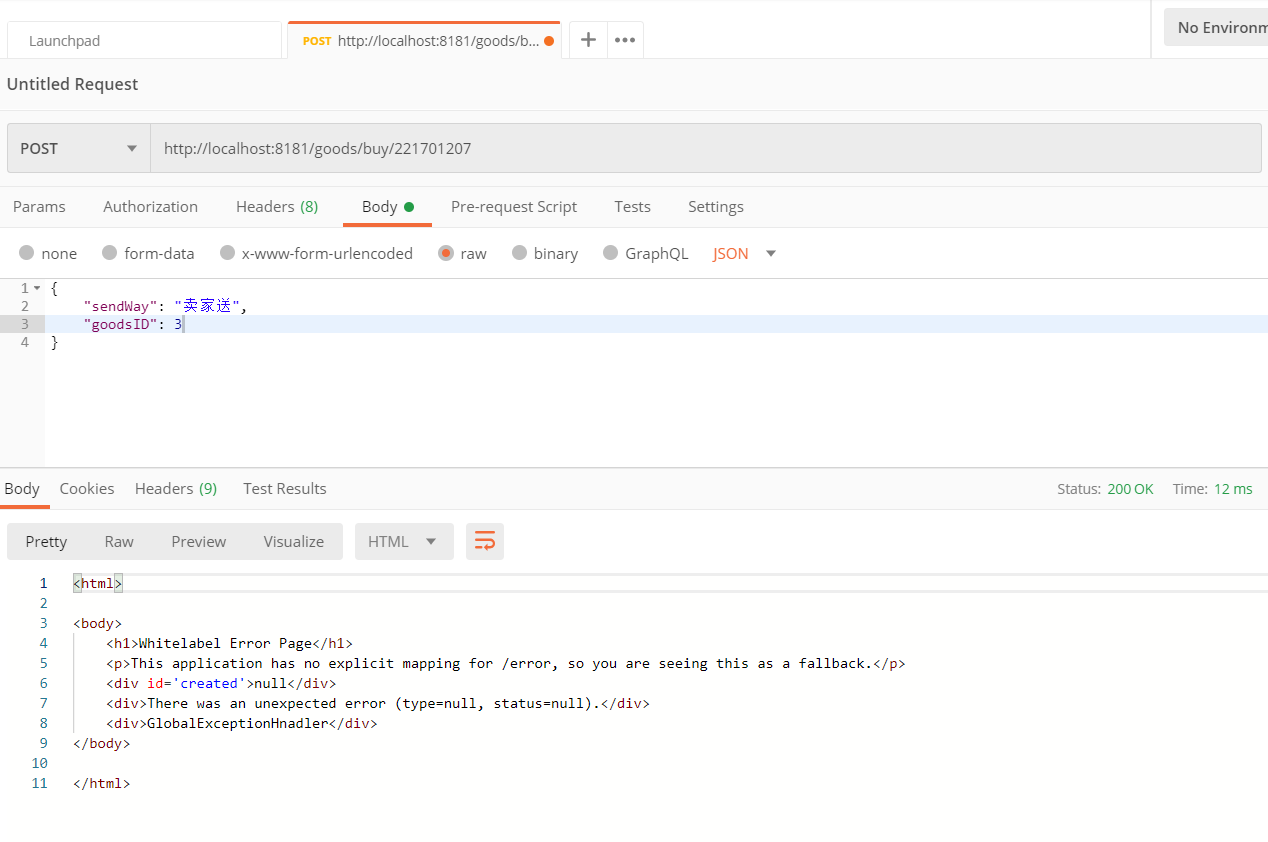Viewport: 1268px width, 842px height.
Task: Switch to the response Cookies tab
Action: point(87,488)
